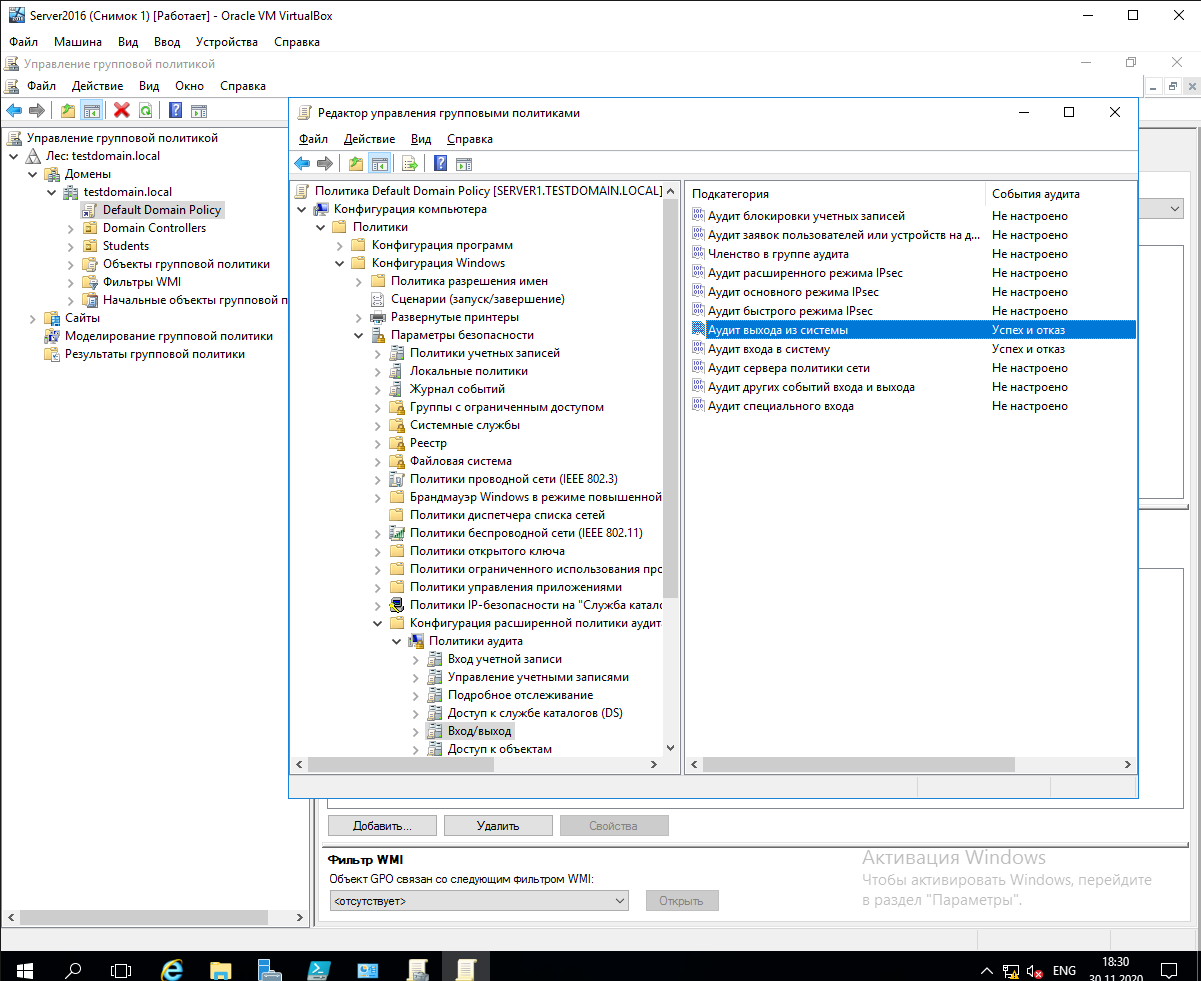1201x981 pixels.
Task: Click blue Help icon in policy editor toolbar
Action: tap(440, 164)
